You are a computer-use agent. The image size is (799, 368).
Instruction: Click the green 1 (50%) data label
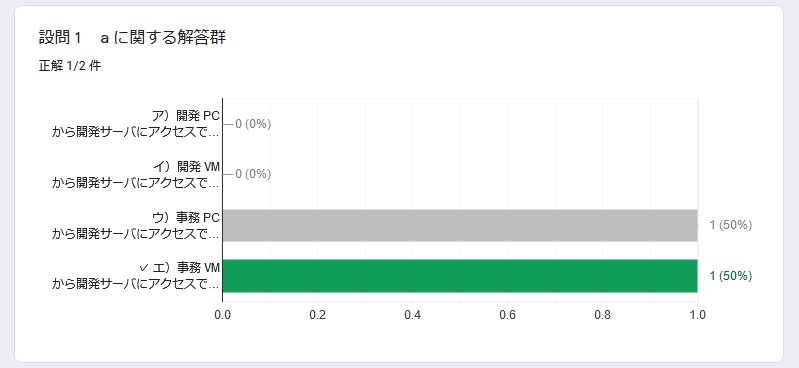pyautogui.click(x=731, y=276)
